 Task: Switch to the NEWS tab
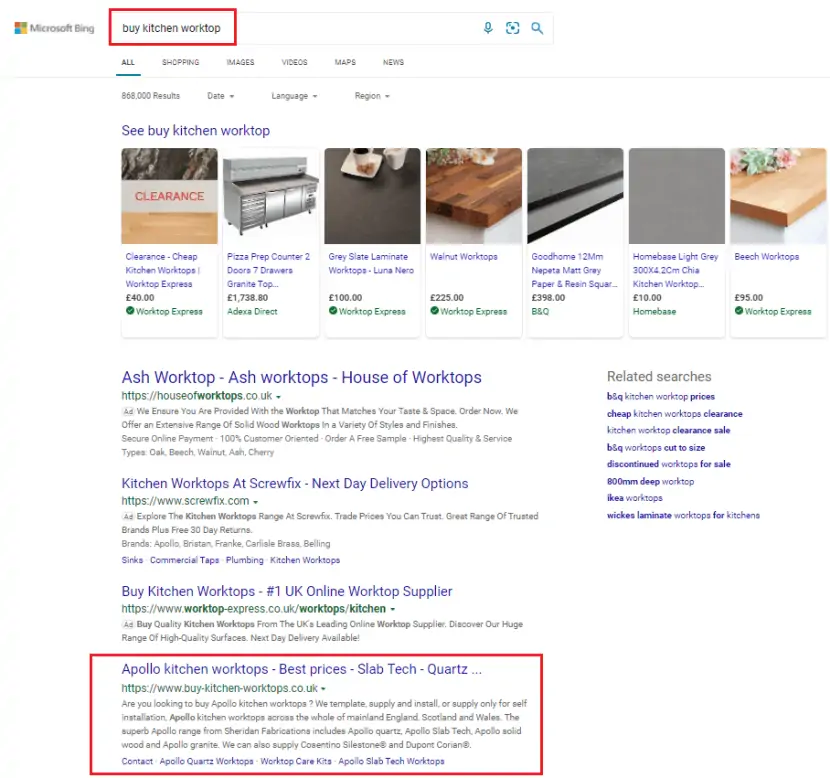coord(393,62)
